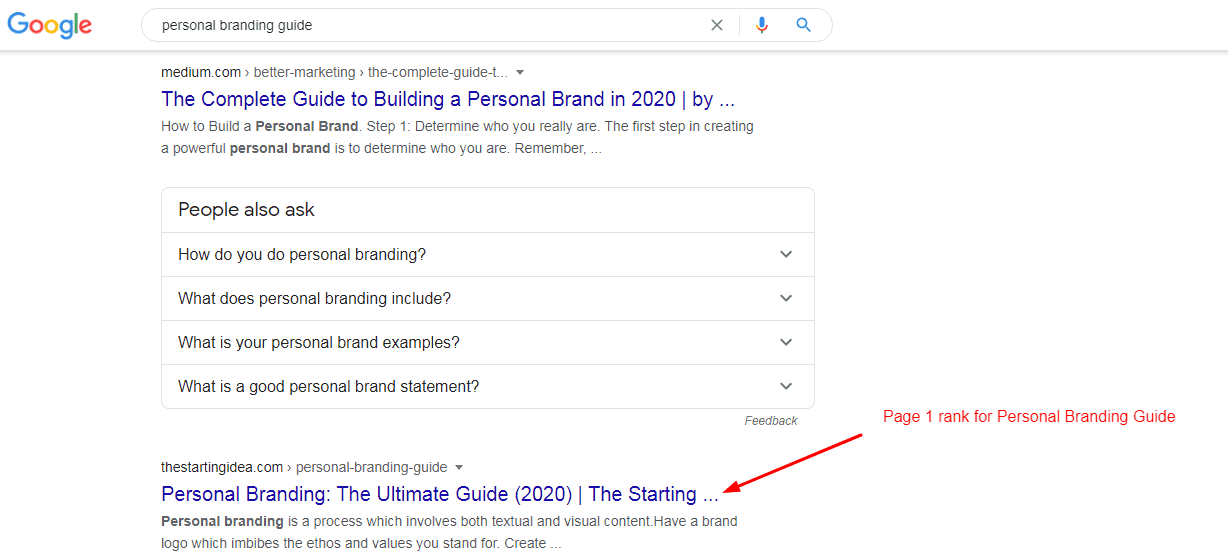
Task: Open thestartingidea.com result options arrow
Action: 459,468
